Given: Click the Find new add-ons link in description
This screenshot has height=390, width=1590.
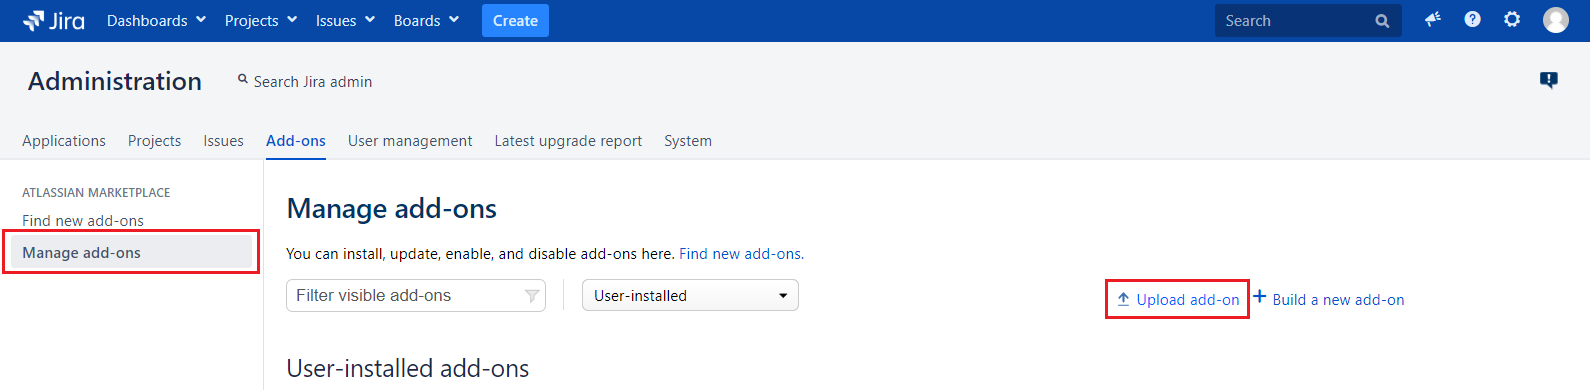Looking at the screenshot, I should (741, 254).
